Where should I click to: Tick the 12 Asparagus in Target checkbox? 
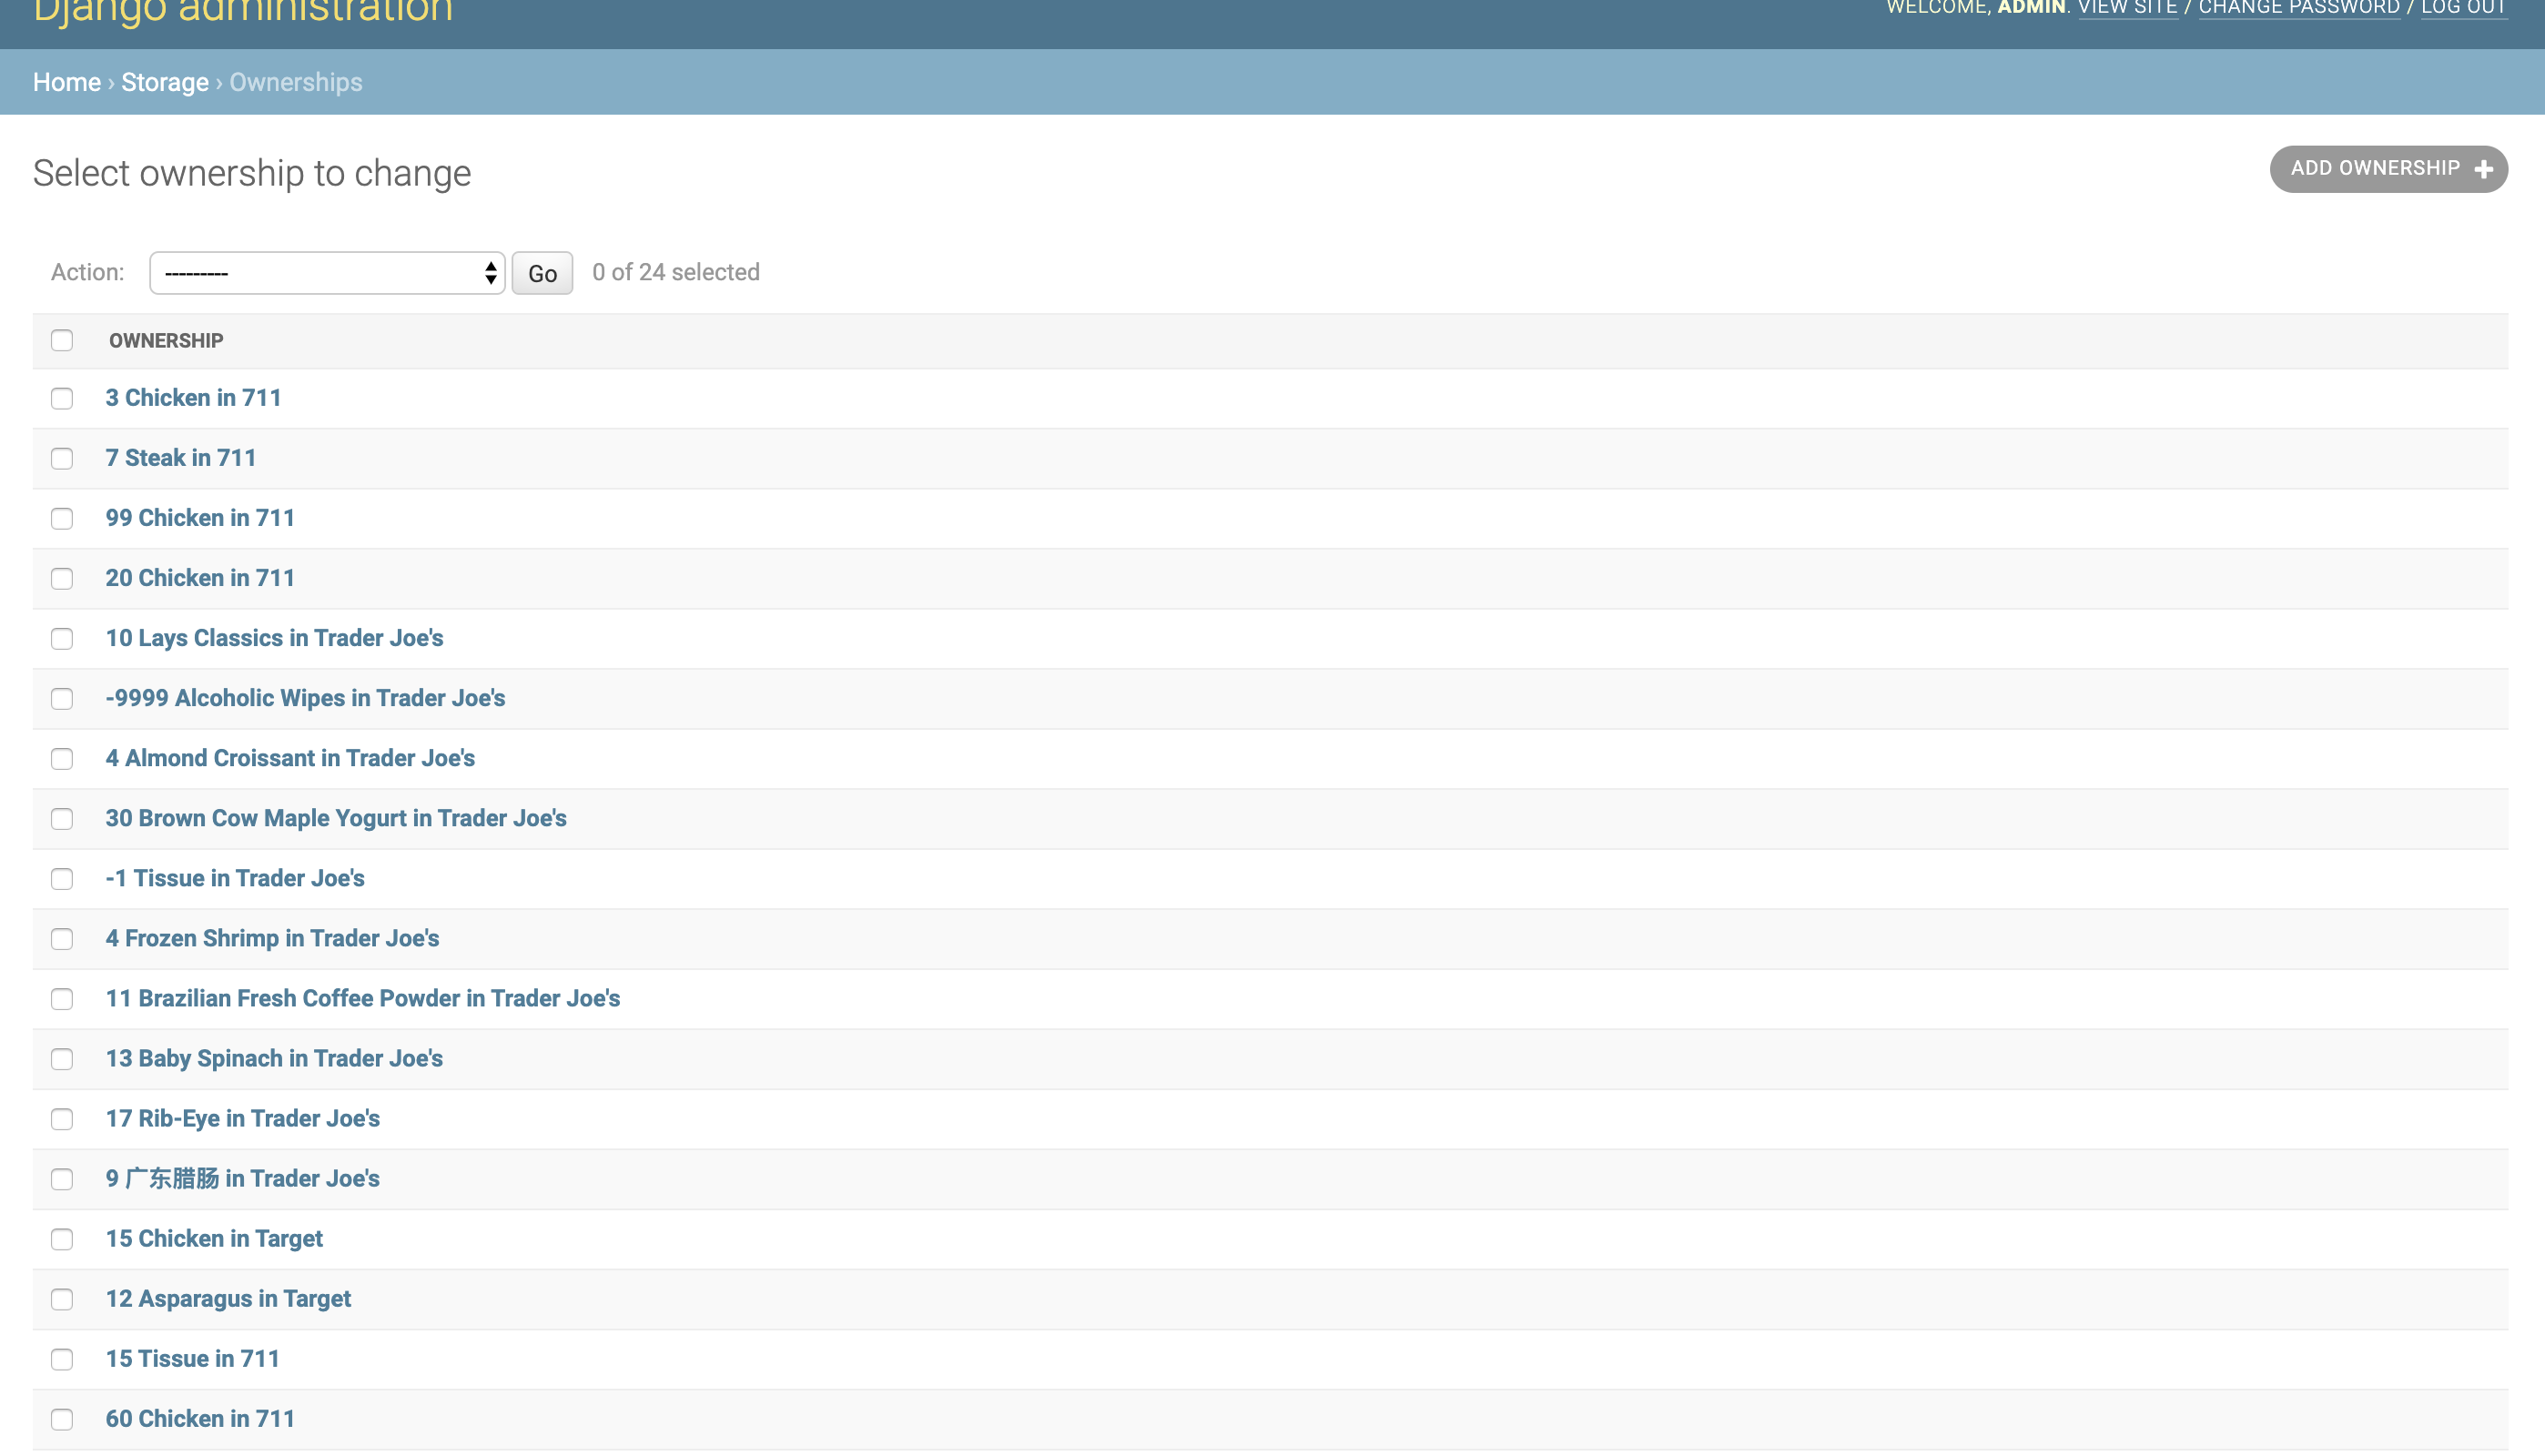(62, 1299)
